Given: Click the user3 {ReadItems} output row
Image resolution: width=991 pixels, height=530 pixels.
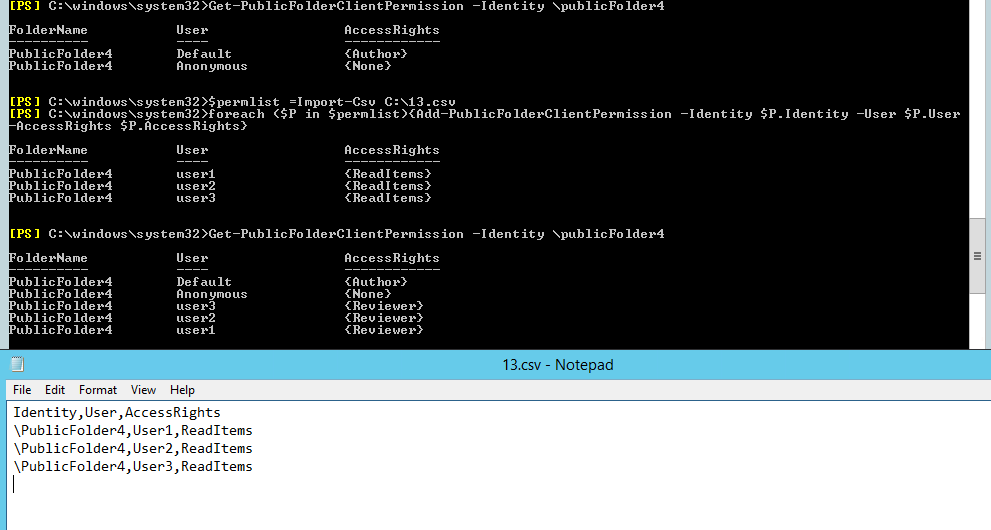Looking at the screenshot, I should [x=220, y=198].
